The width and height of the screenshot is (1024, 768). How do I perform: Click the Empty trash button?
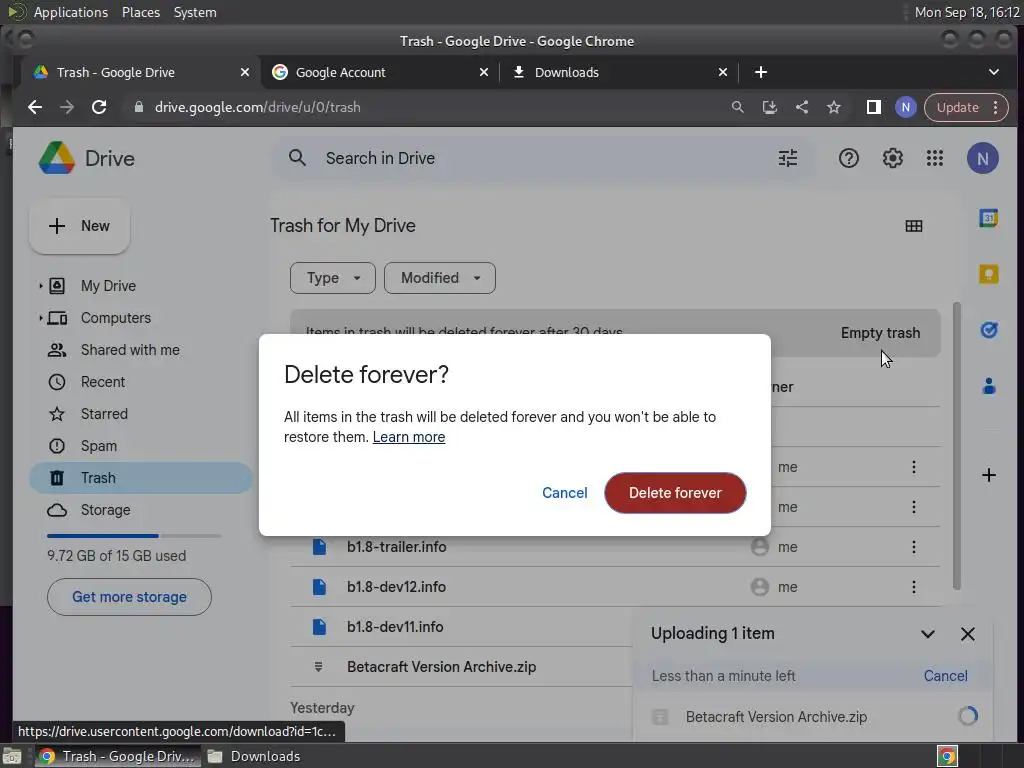880,333
